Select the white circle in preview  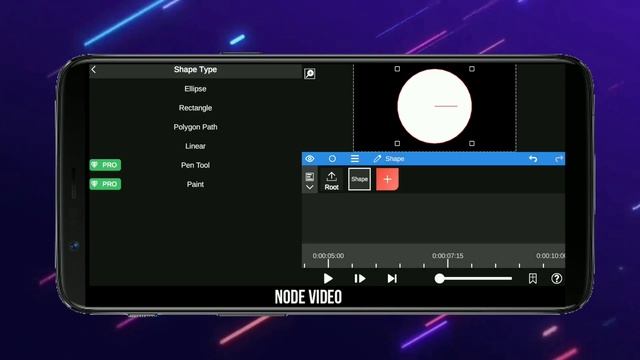pos(435,106)
